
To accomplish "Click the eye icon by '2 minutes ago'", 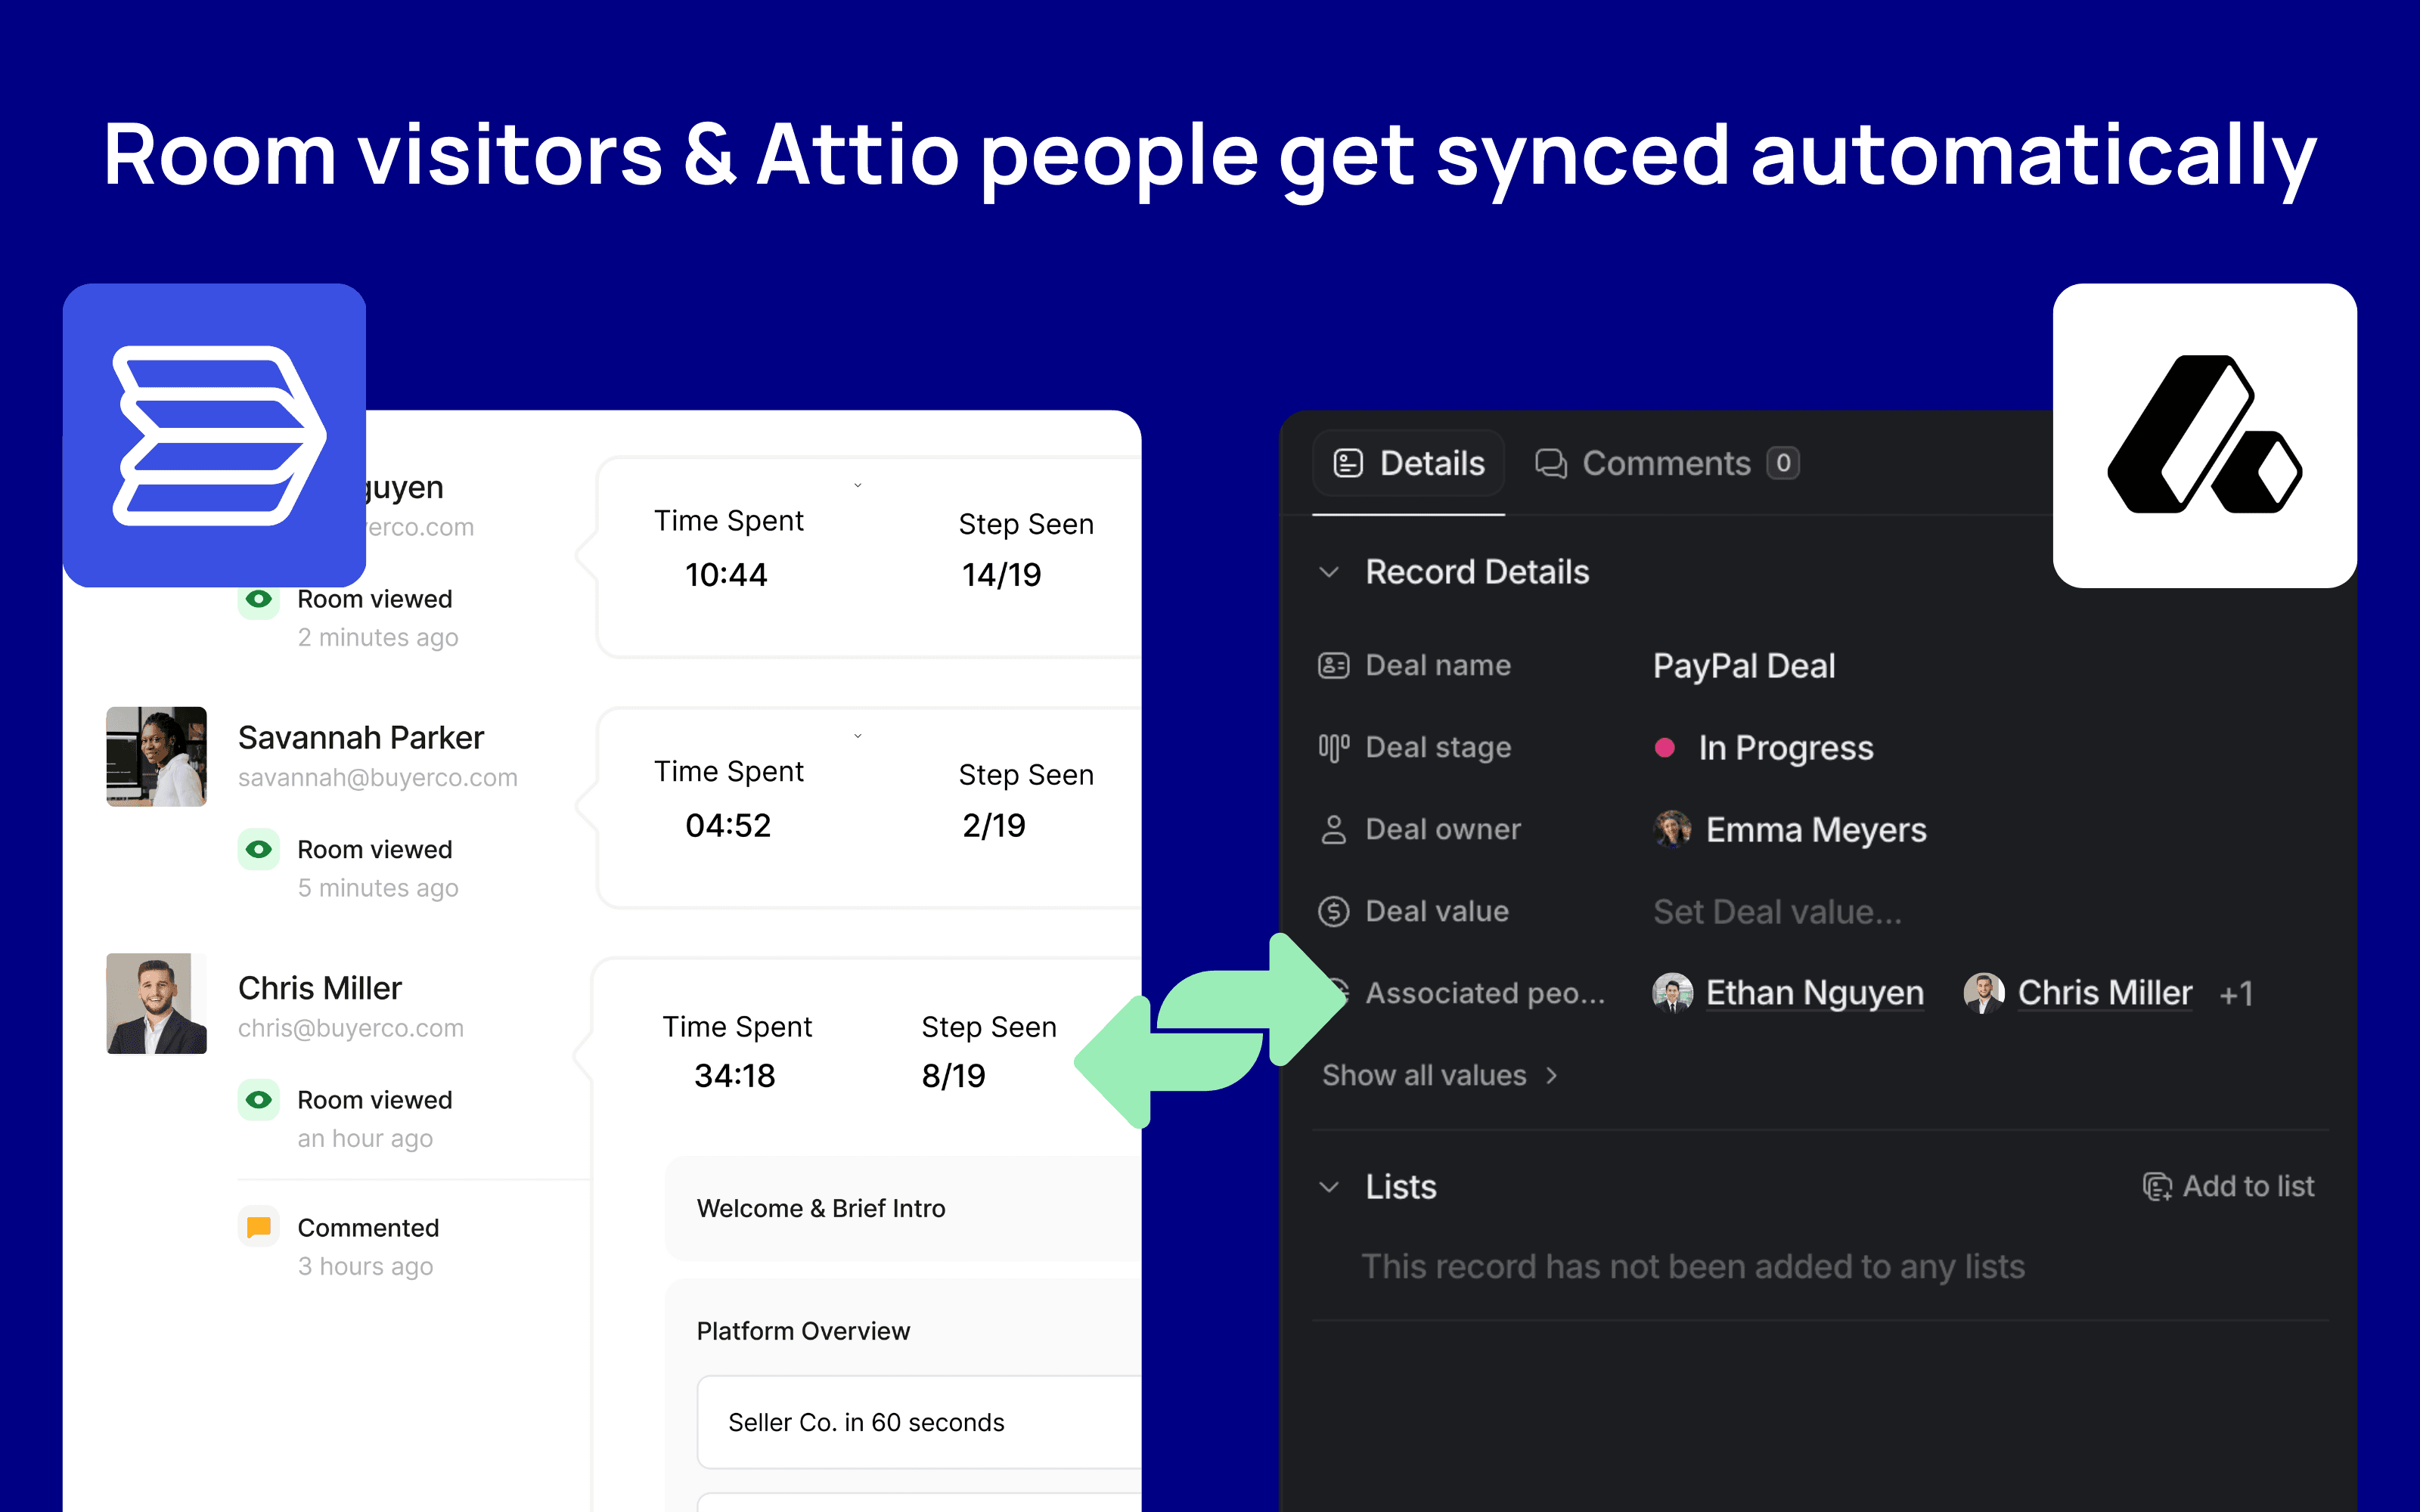I will [x=258, y=599].
